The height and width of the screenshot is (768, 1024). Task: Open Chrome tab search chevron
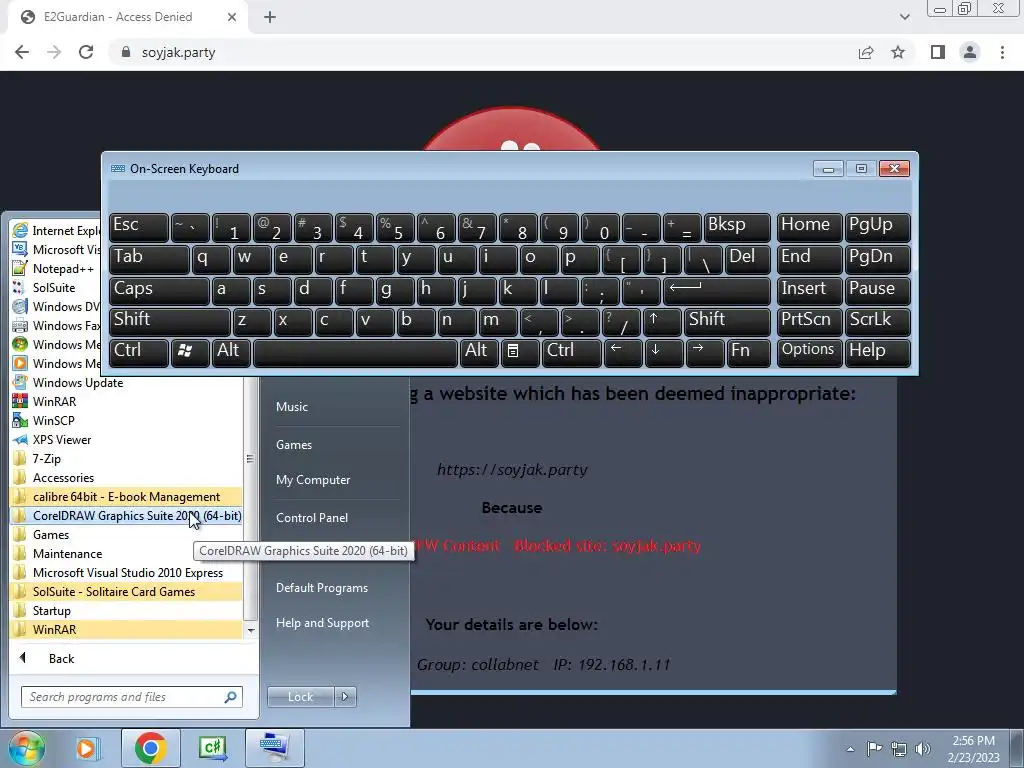904,17
